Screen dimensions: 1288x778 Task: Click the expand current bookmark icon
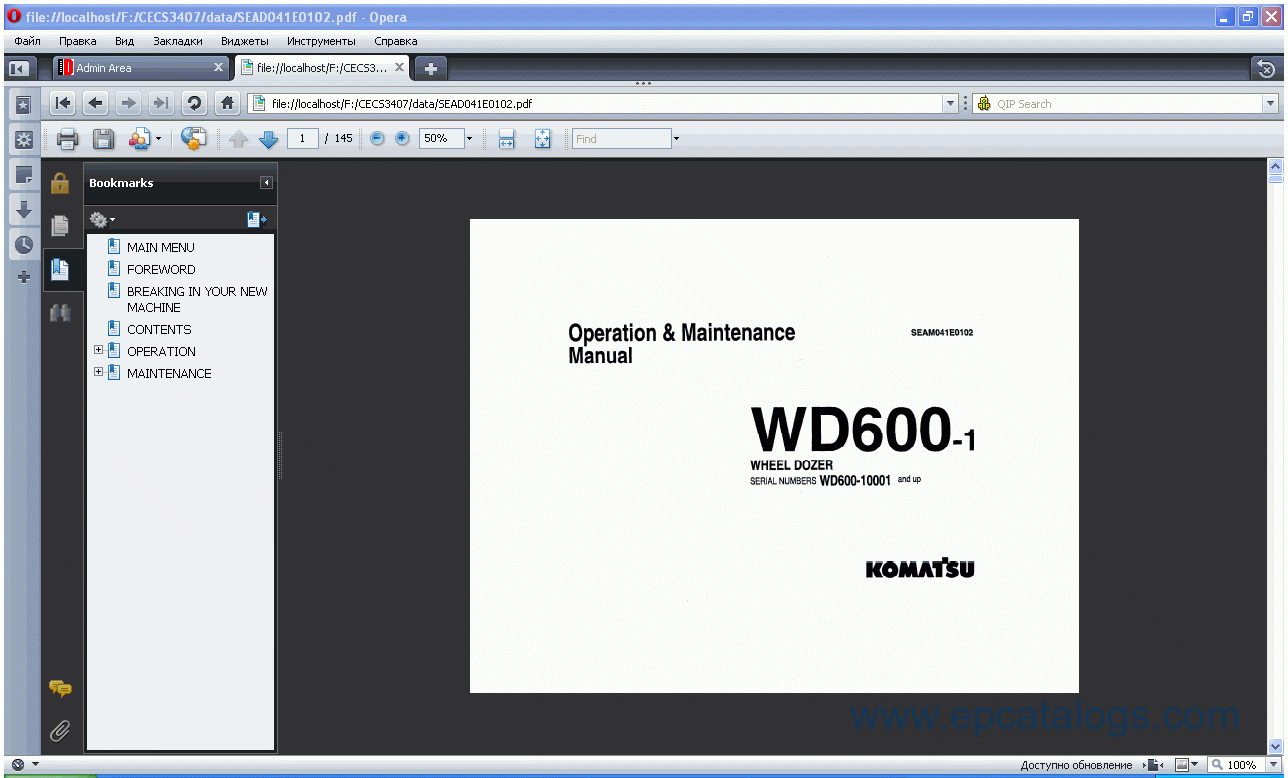pos(257,219)
